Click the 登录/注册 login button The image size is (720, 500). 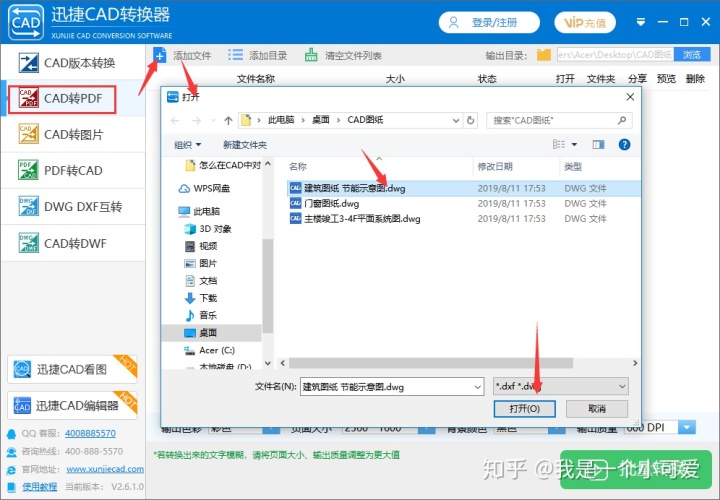click(x=489, y=22)
